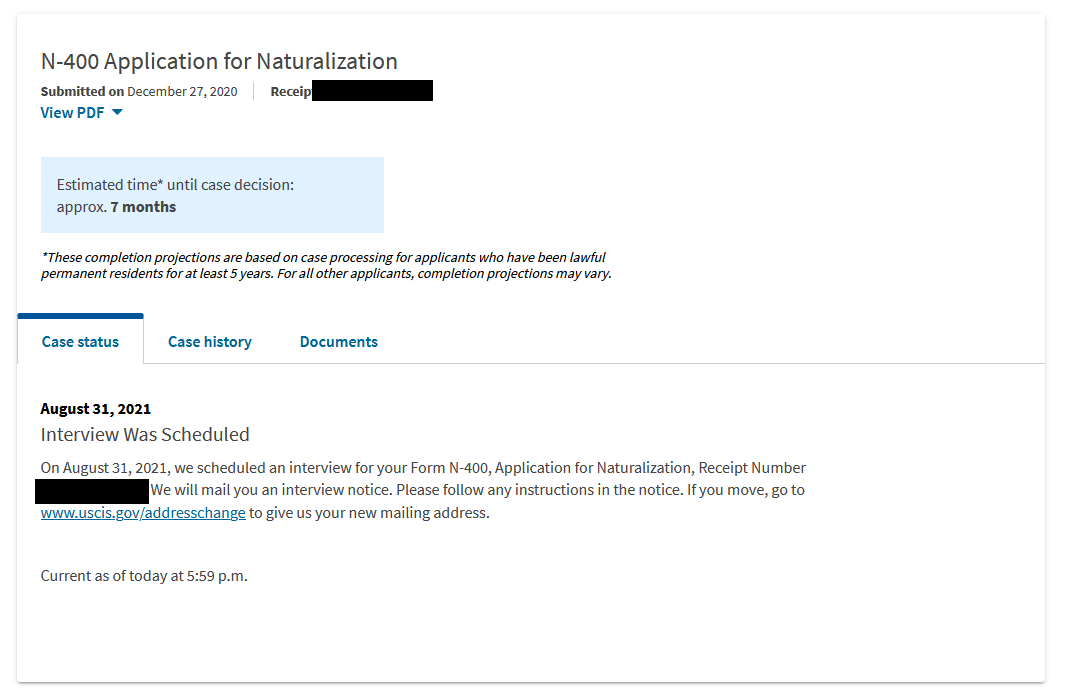Click the Submitted on December 27, 2020 text
Screen dimensions: 1065x697
[x=139, y=91]
